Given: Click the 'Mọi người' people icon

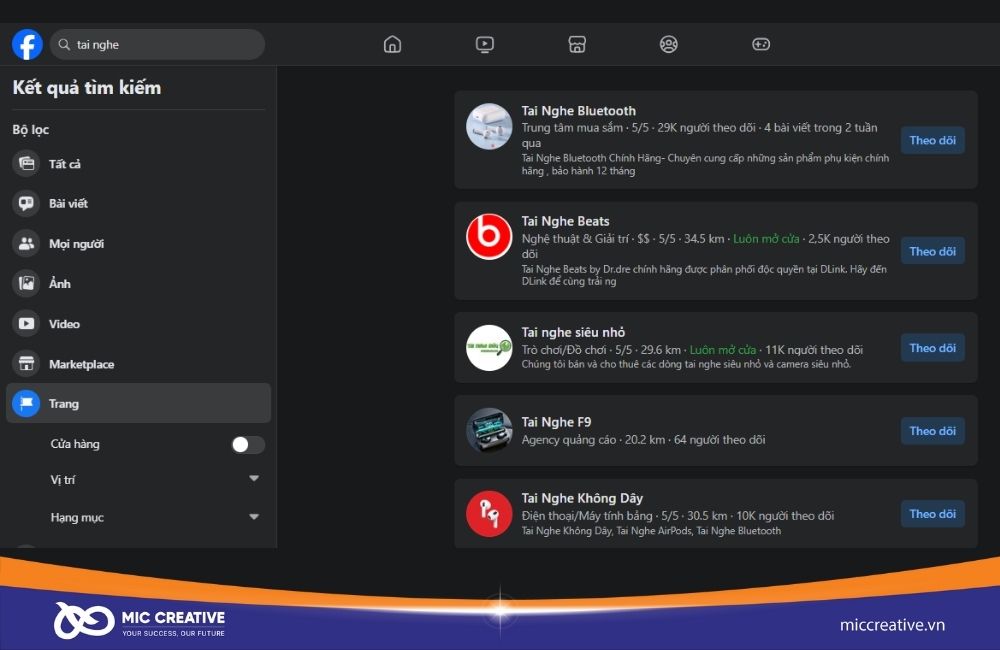Looking at the screenshot, I should pyautogui.click(x=26, y=244).
